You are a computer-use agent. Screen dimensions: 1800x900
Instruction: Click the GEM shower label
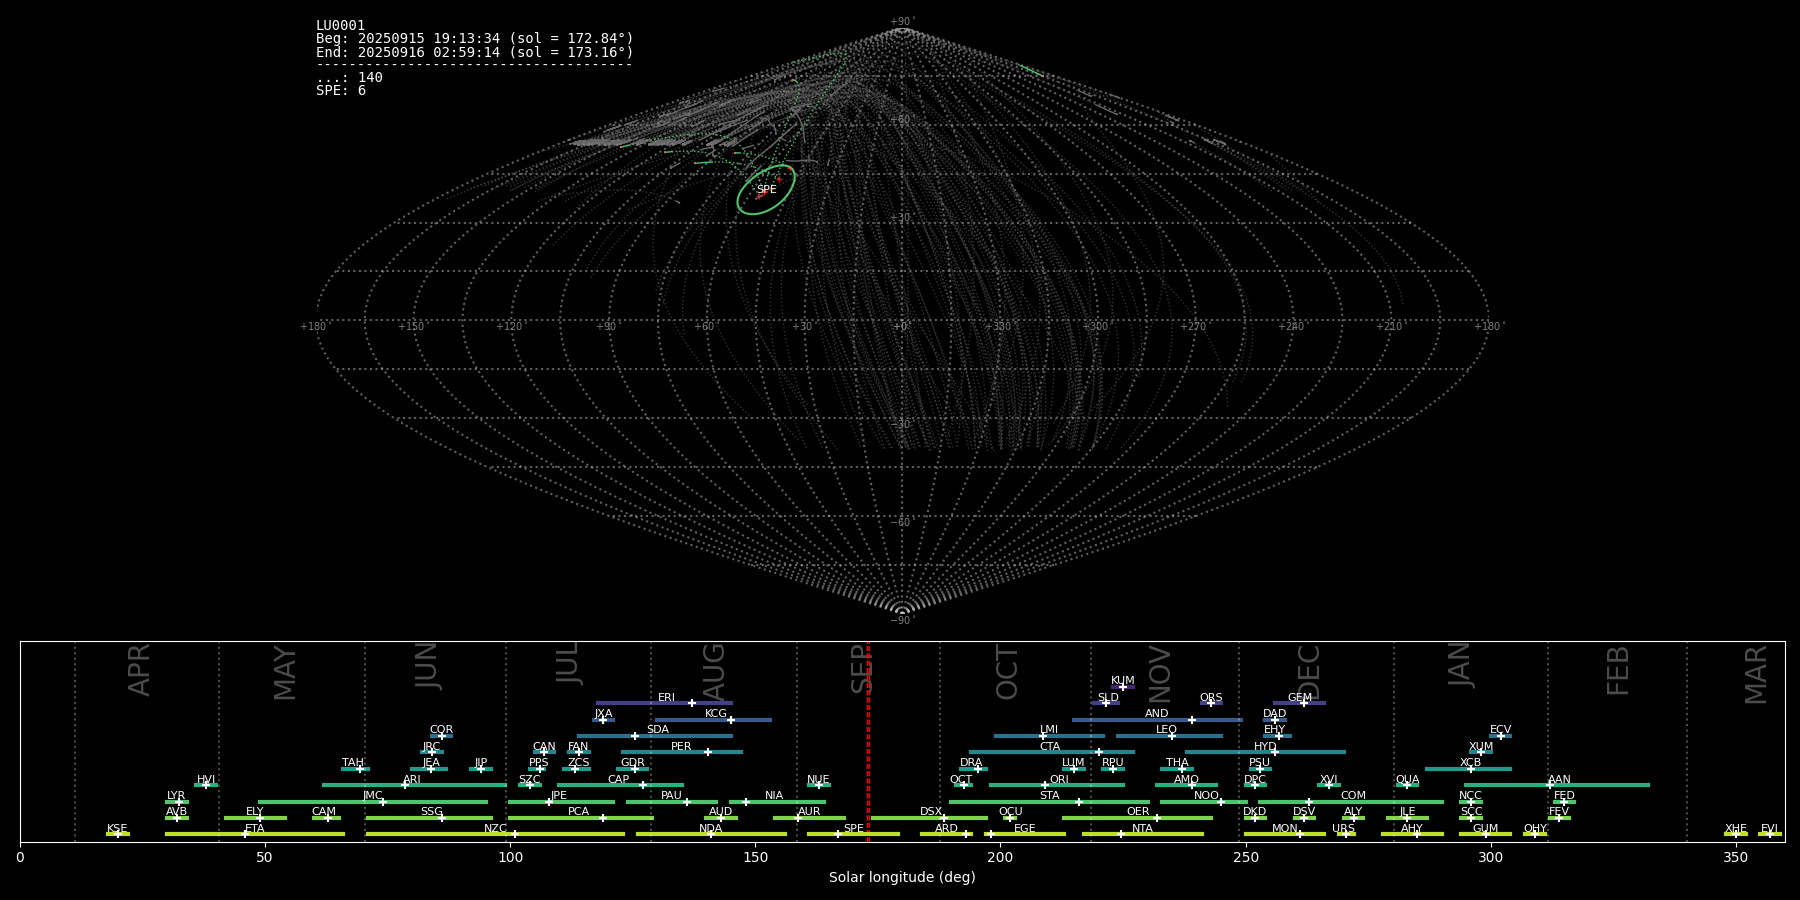click(x=1300, y=697)
